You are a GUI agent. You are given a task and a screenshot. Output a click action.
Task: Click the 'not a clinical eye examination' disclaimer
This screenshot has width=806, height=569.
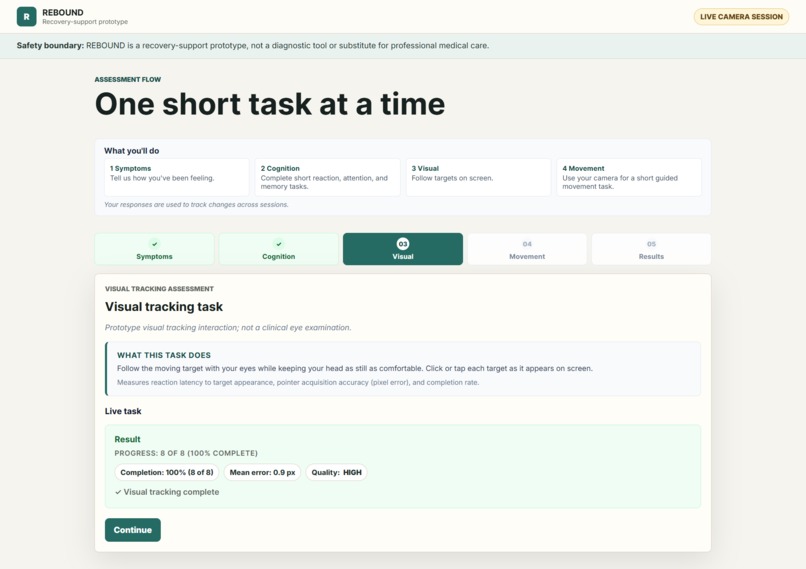(x=228, y=327)
